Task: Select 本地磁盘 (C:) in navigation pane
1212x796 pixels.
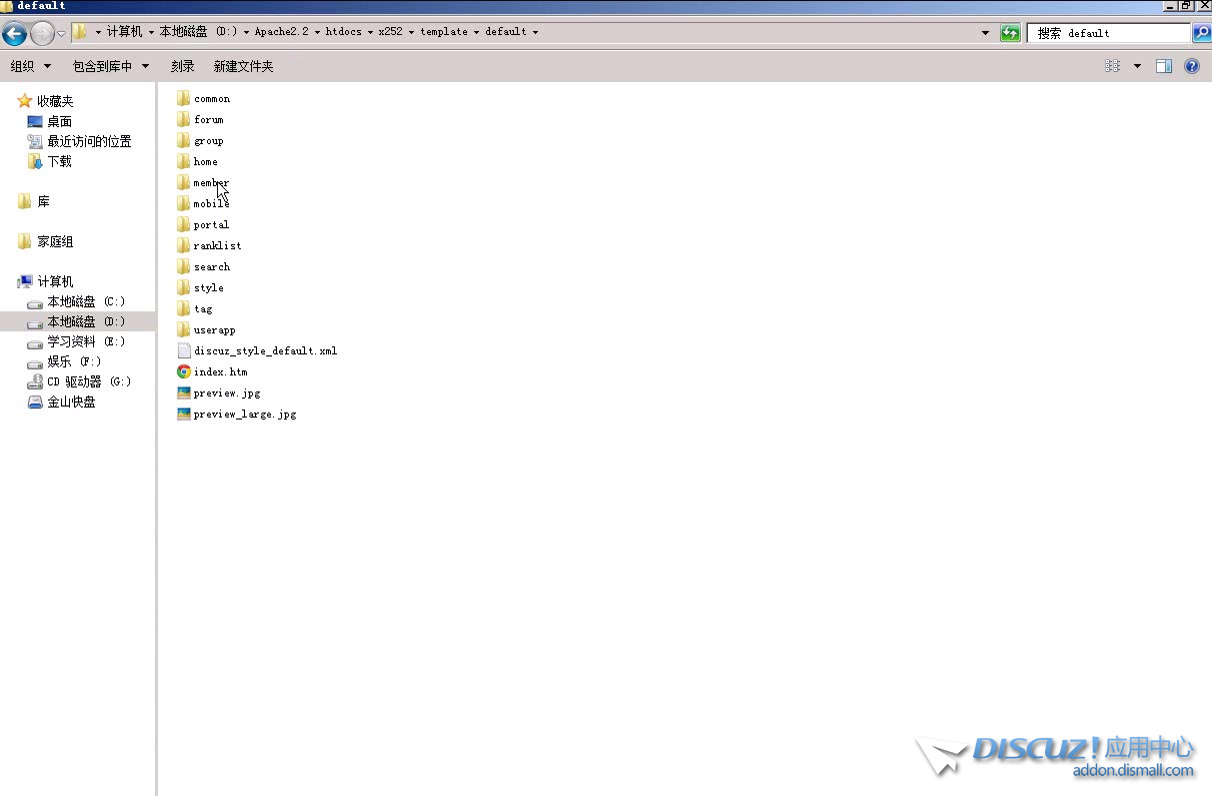Action: point(86,302)
